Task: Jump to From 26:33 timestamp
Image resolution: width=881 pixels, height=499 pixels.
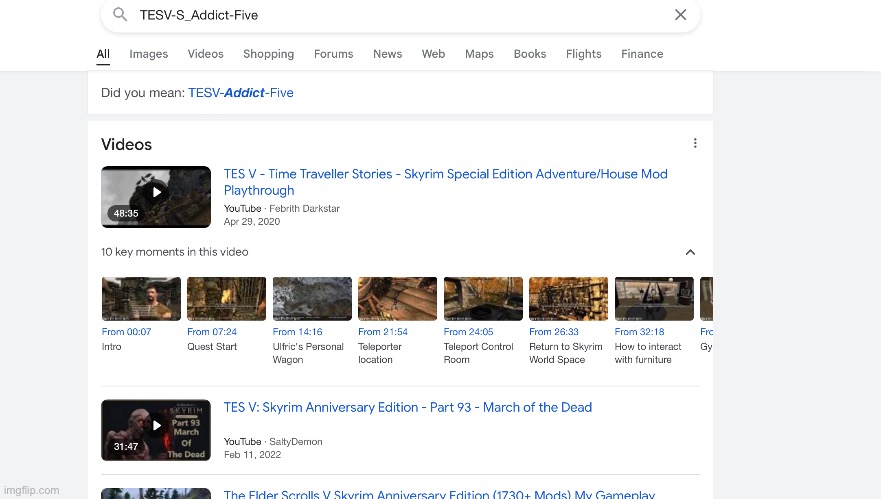Action: (x=553, y=332)
